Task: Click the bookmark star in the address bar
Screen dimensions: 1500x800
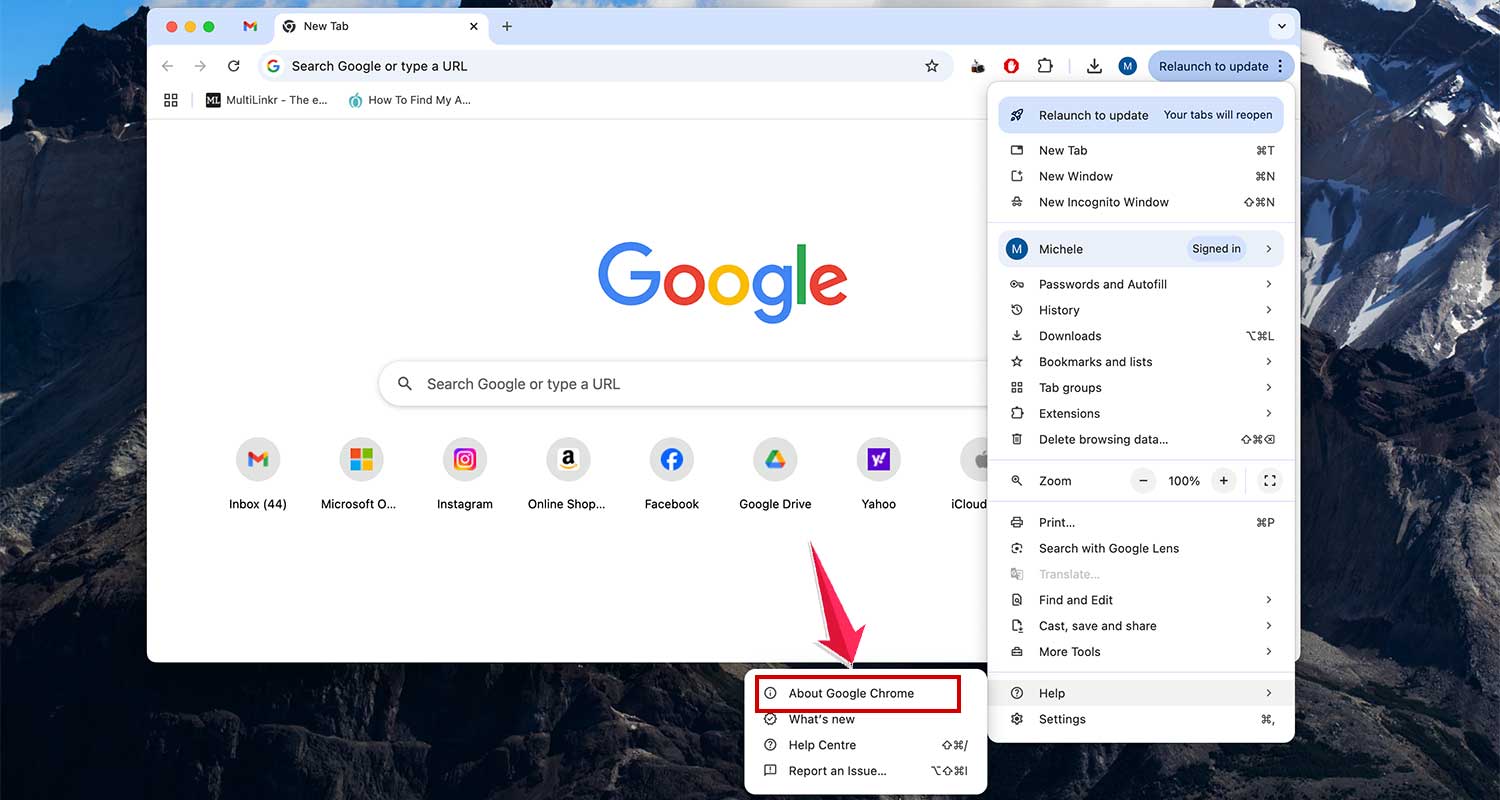Action: pyautogui.click(x=932, y=66)
